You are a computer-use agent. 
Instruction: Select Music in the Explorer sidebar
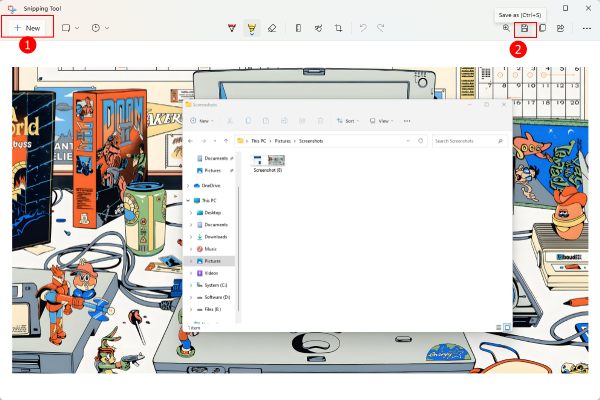point(210,249)
